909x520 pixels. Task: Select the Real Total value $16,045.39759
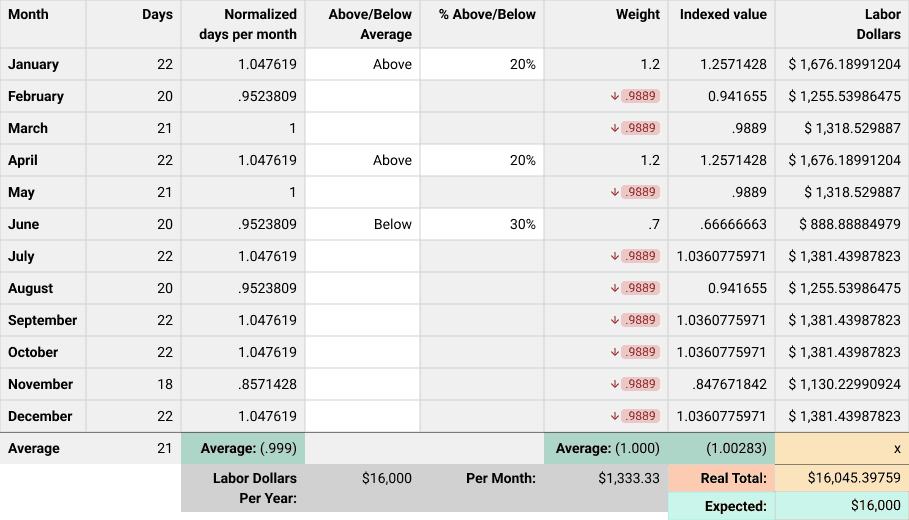(x=842, y=478)
